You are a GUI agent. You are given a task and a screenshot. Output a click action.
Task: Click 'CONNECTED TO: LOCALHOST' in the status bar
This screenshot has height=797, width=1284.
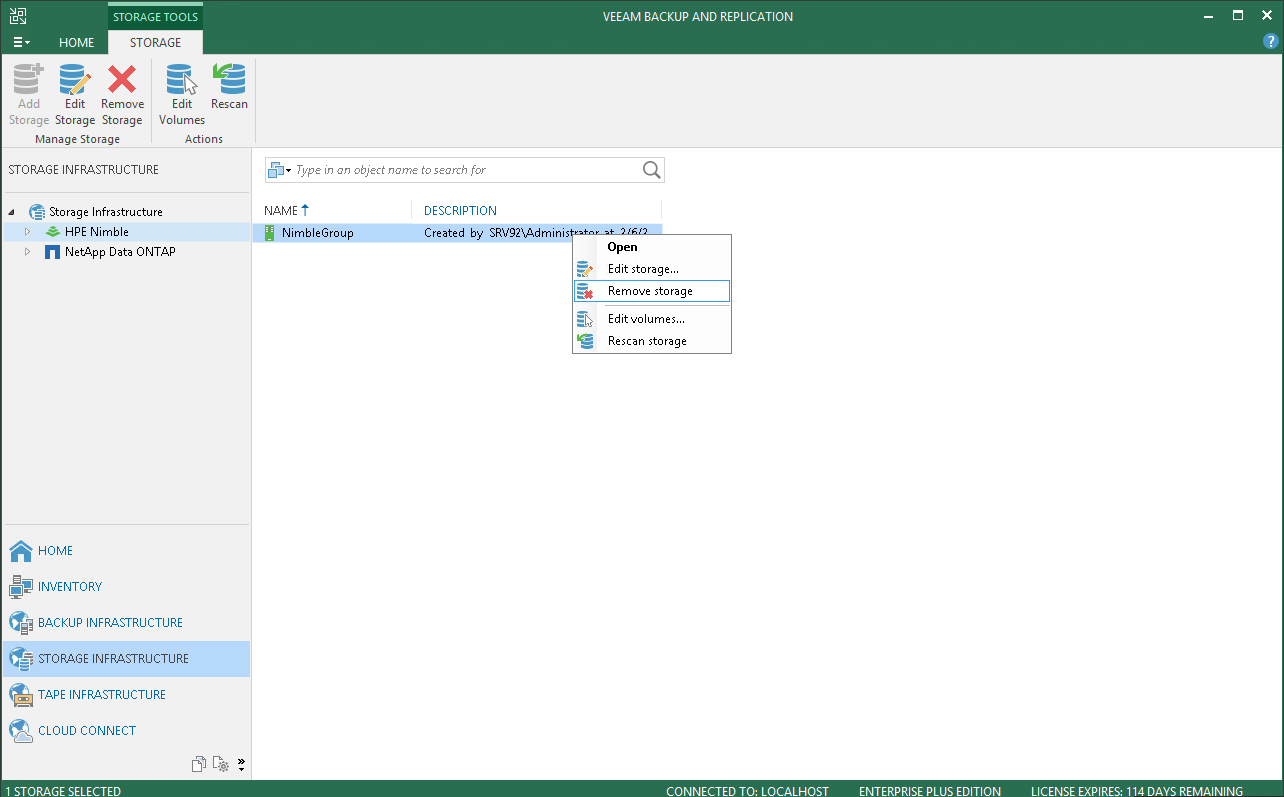747,791
